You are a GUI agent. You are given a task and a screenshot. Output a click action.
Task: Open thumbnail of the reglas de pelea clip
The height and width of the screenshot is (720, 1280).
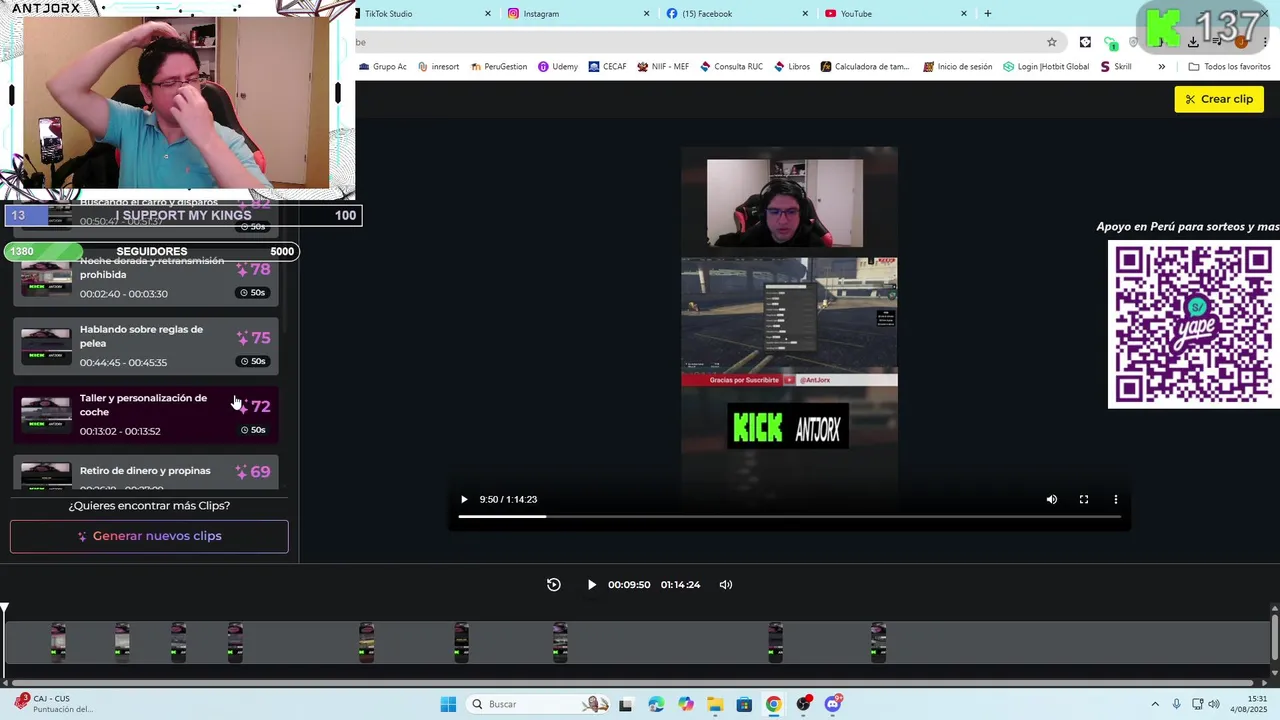[x=46, y=346]
